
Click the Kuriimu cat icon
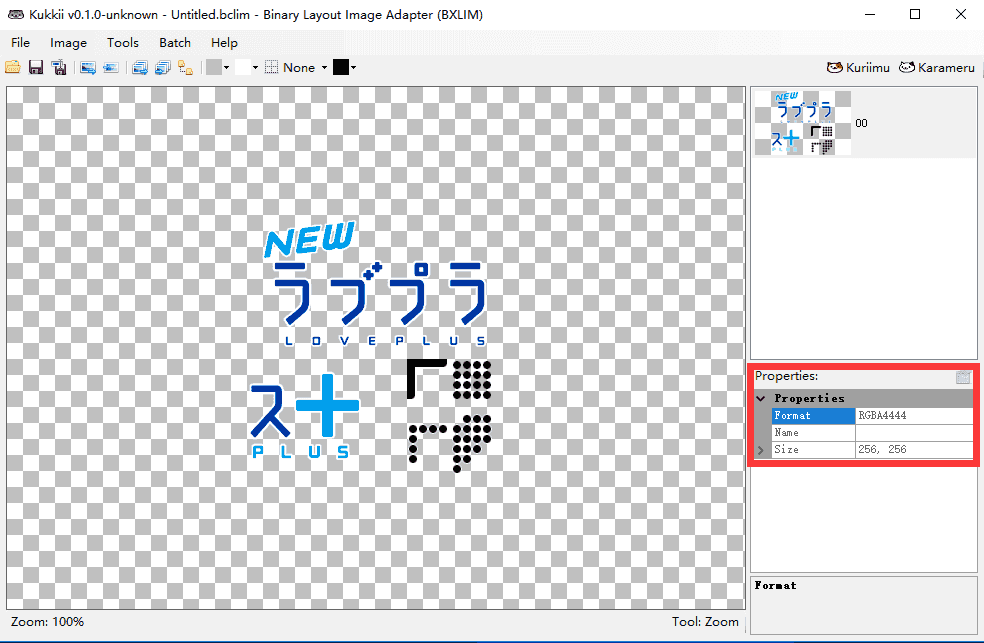pos(835,67)
